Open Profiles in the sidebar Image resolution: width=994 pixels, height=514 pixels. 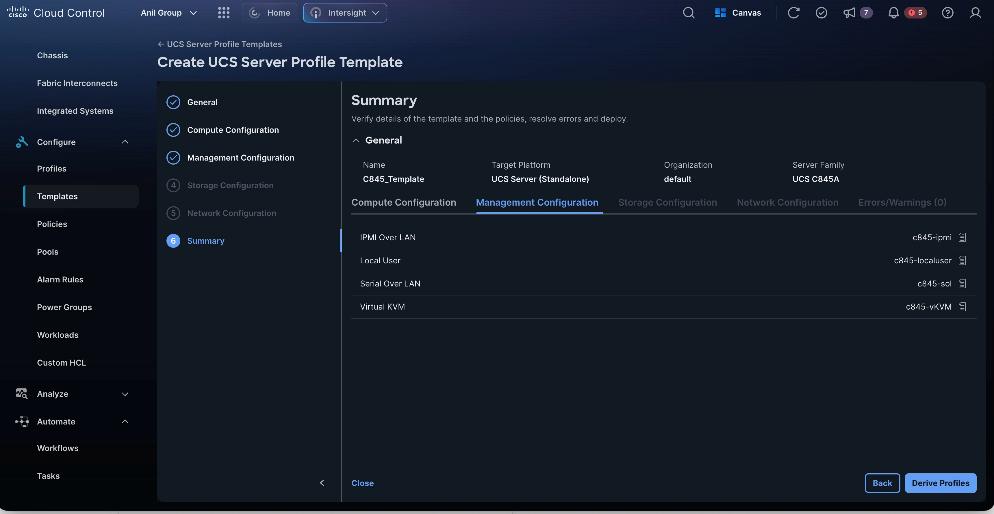pyautogui.click(x=51, y=169)
